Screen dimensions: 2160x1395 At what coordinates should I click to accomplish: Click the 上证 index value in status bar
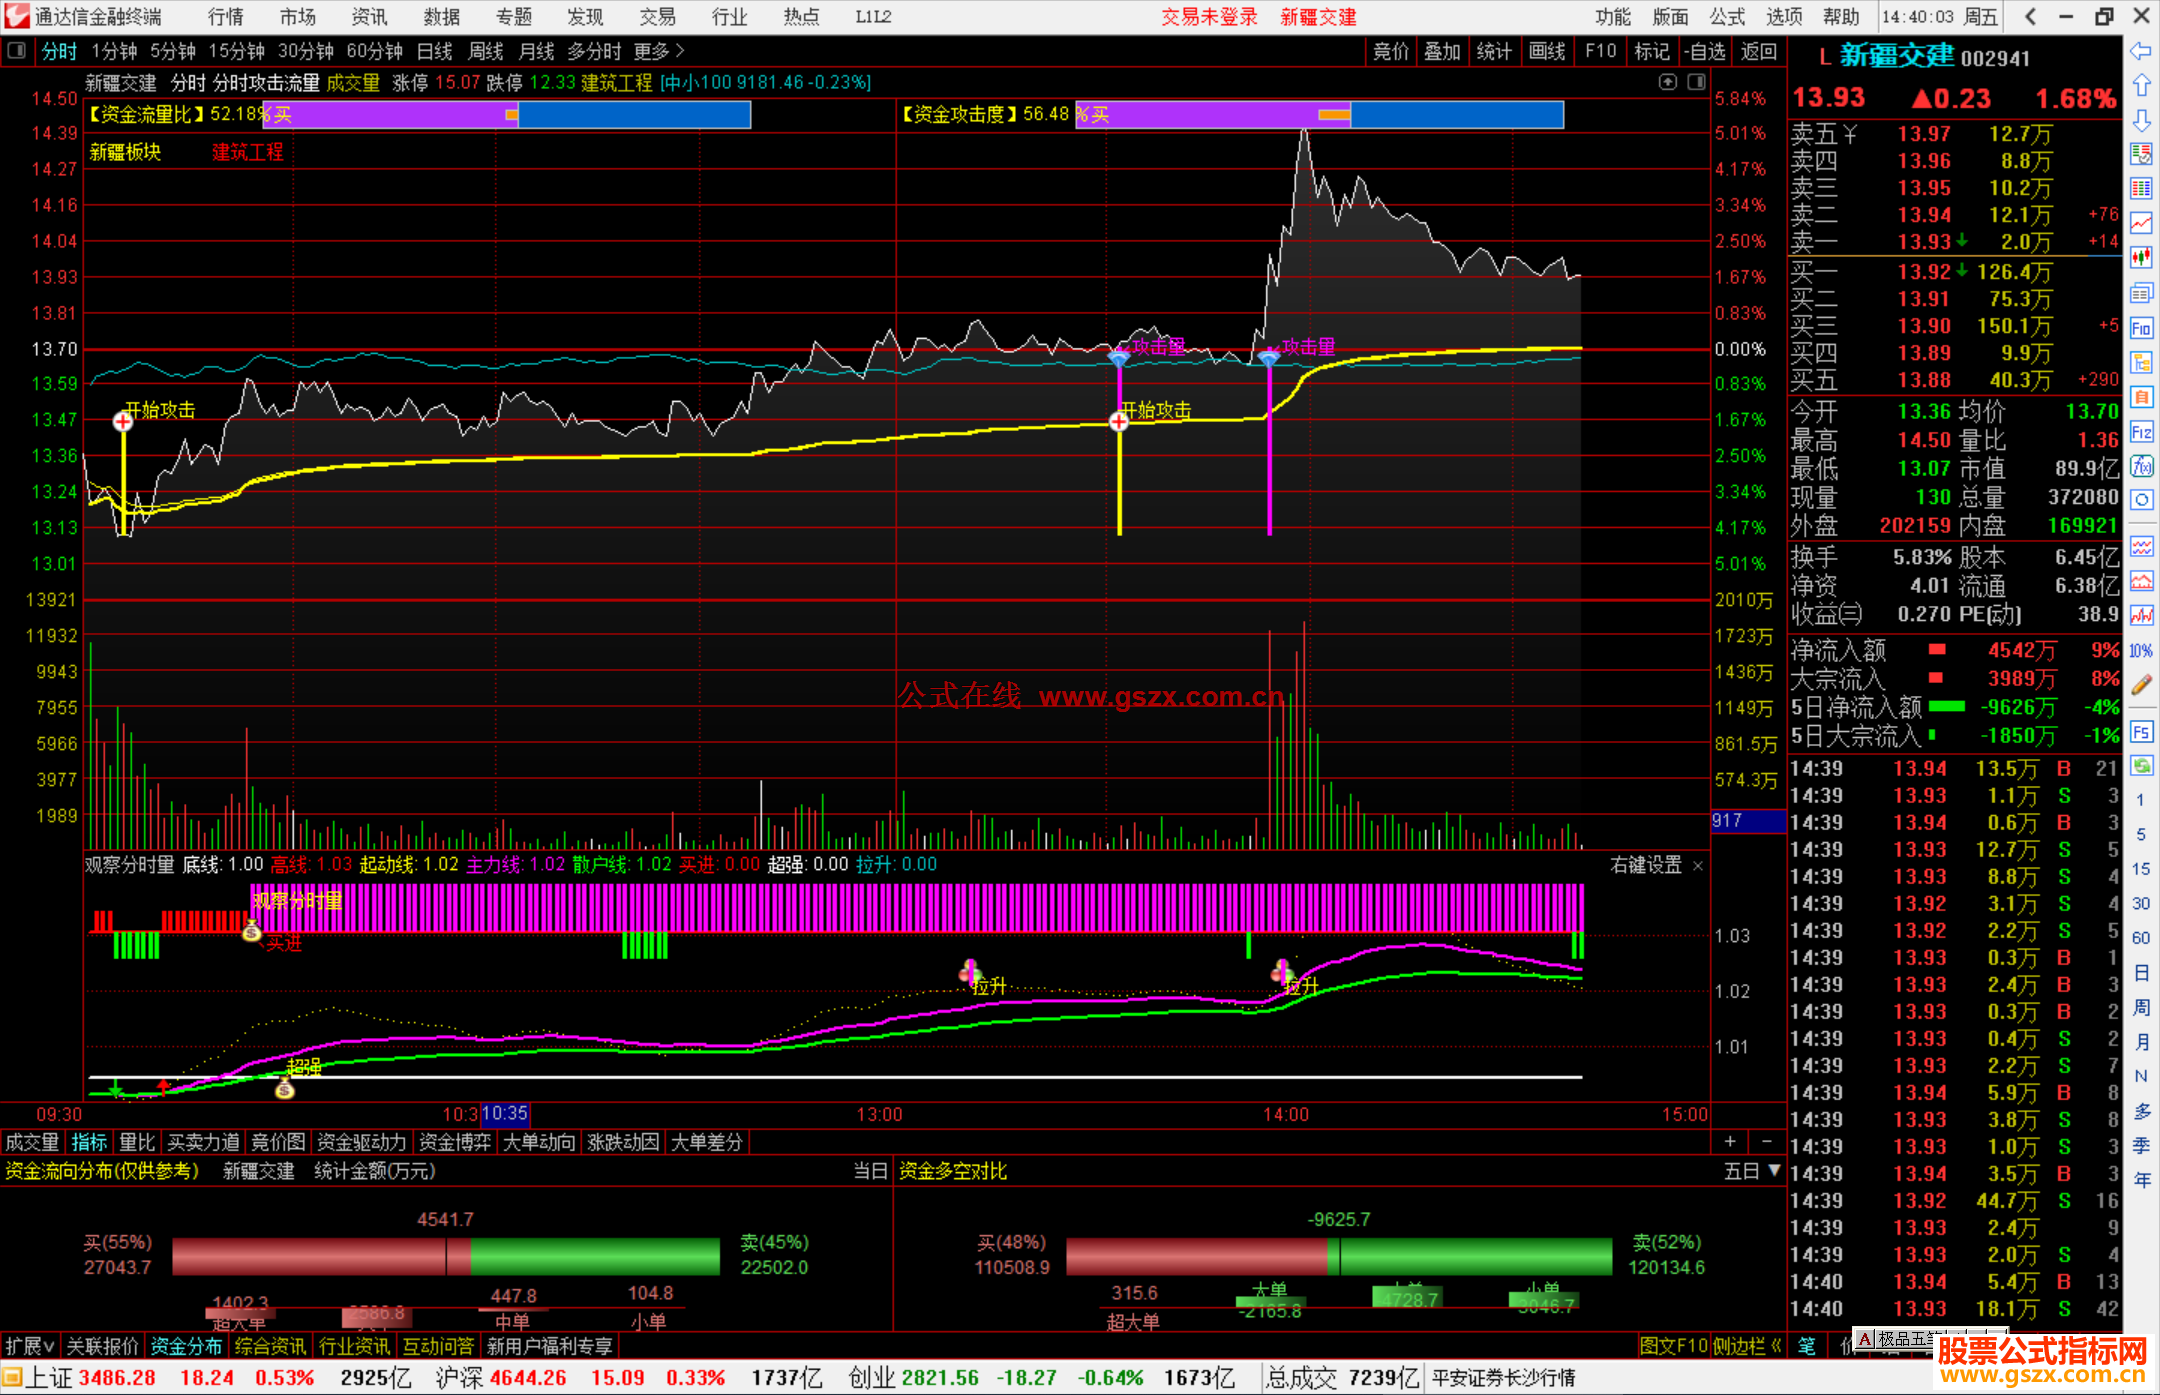coord(117,1378)
